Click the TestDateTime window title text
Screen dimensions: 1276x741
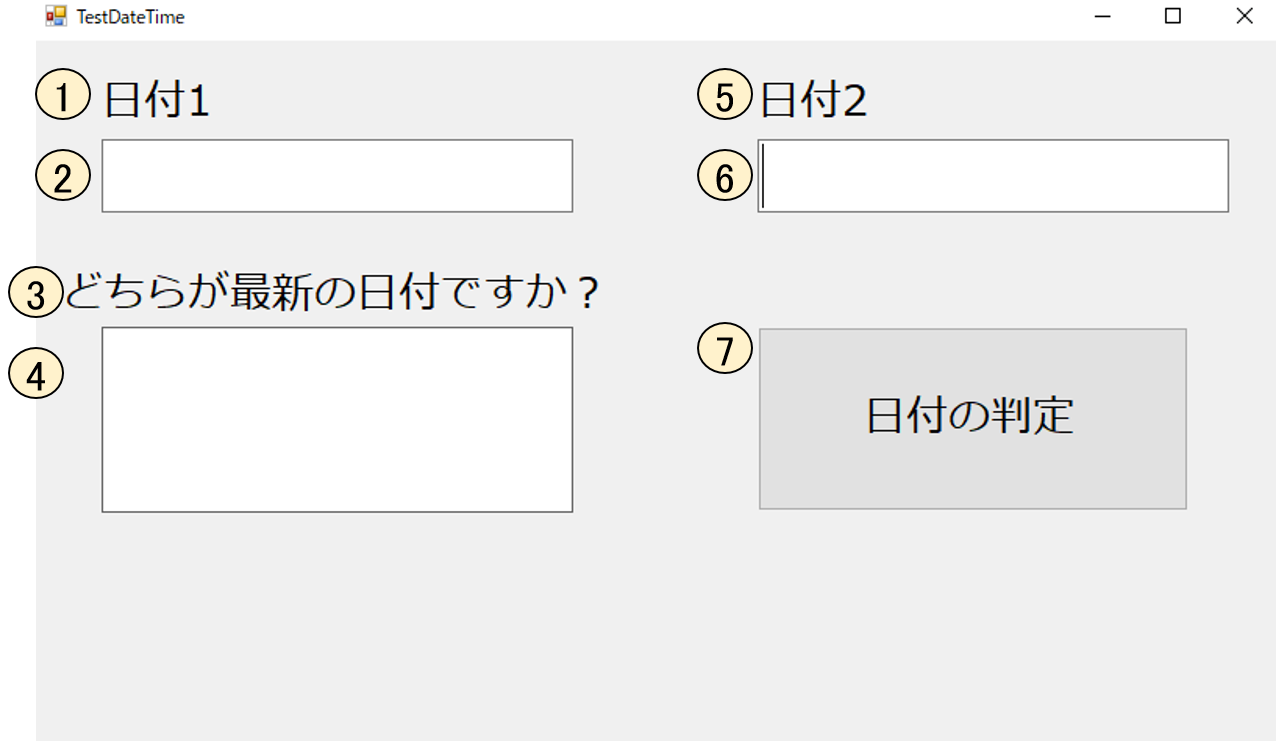coord(130,17)
